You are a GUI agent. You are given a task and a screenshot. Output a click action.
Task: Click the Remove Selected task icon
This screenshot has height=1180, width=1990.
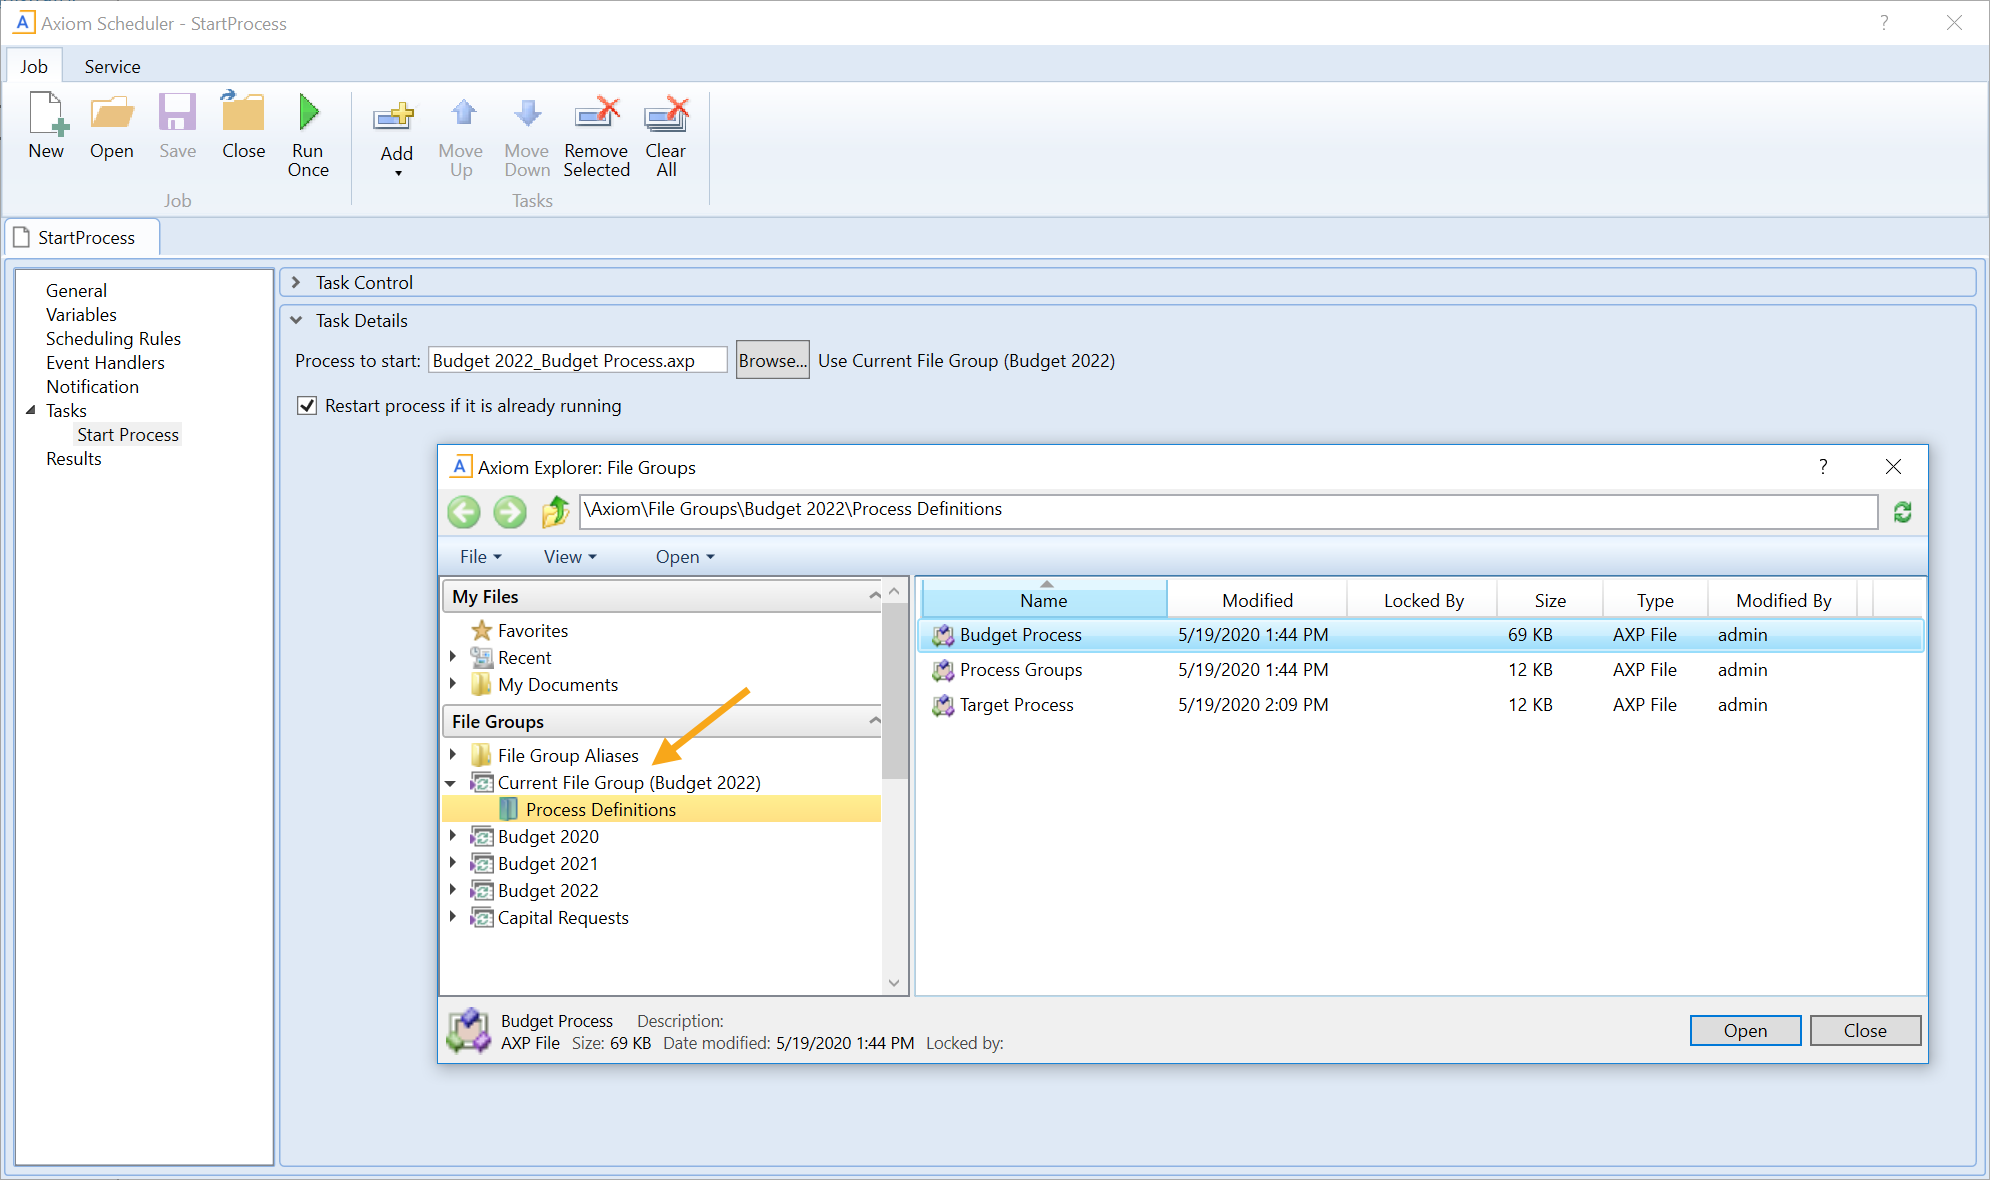[x=597, y=114]
